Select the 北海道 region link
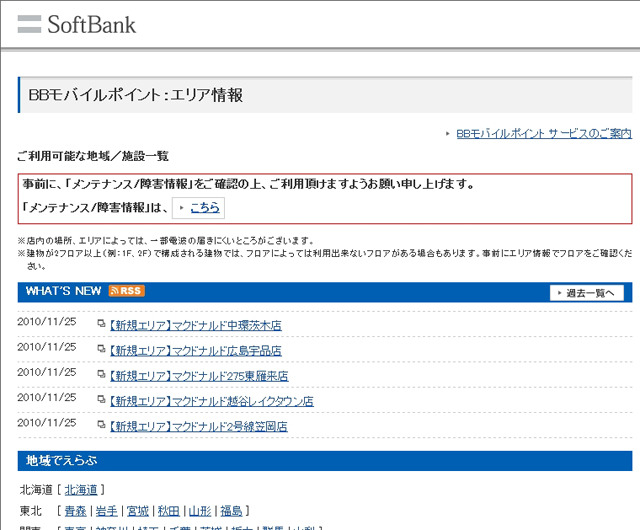This screenshot has height=530, width=640. 81,490
